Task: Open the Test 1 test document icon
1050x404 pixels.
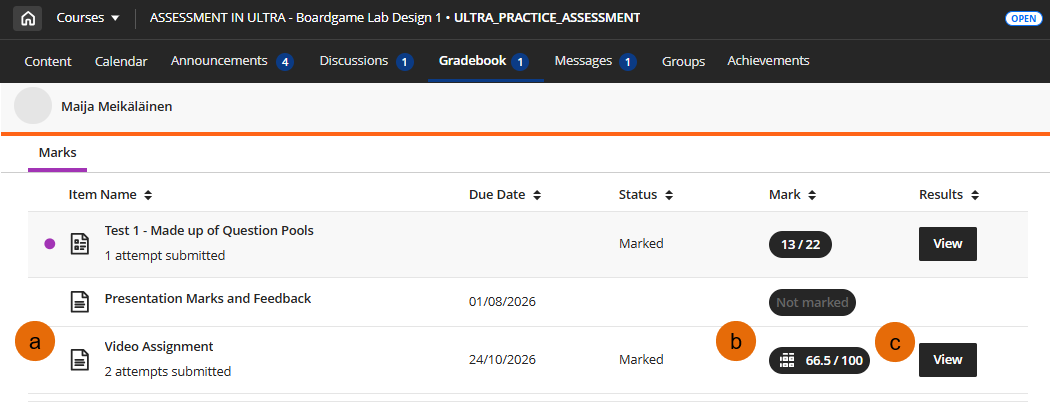Action: [x=80, y=244]
